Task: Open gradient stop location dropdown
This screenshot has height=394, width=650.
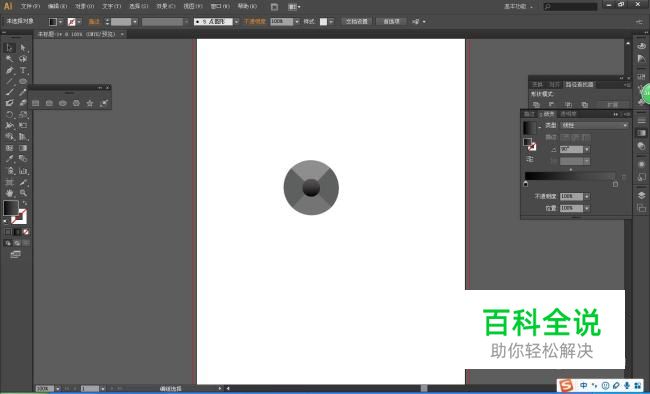Action: point(587,208)
